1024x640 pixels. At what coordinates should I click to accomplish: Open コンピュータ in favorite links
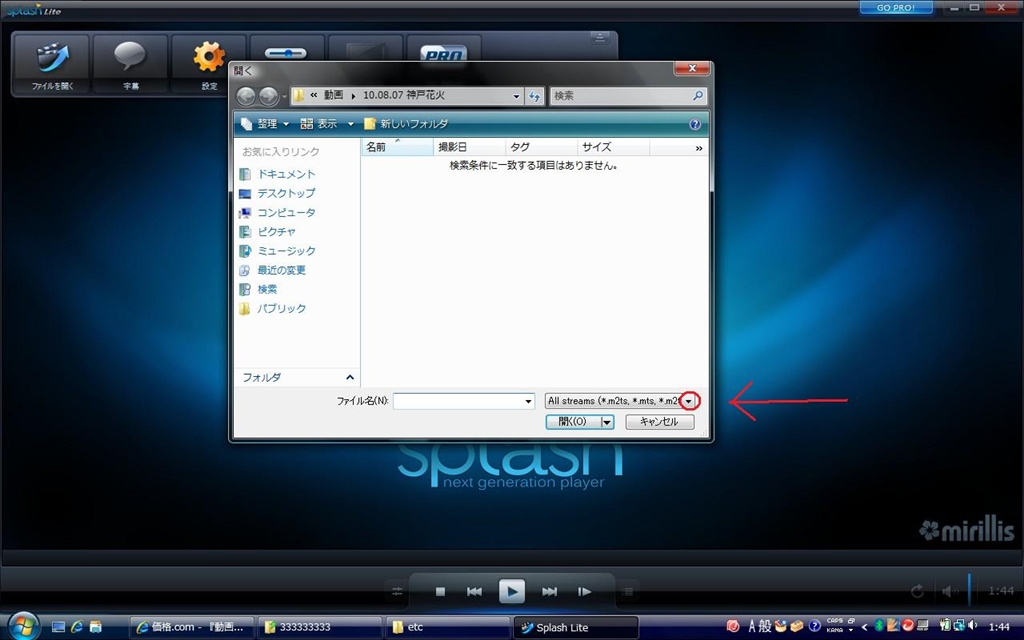278,213
